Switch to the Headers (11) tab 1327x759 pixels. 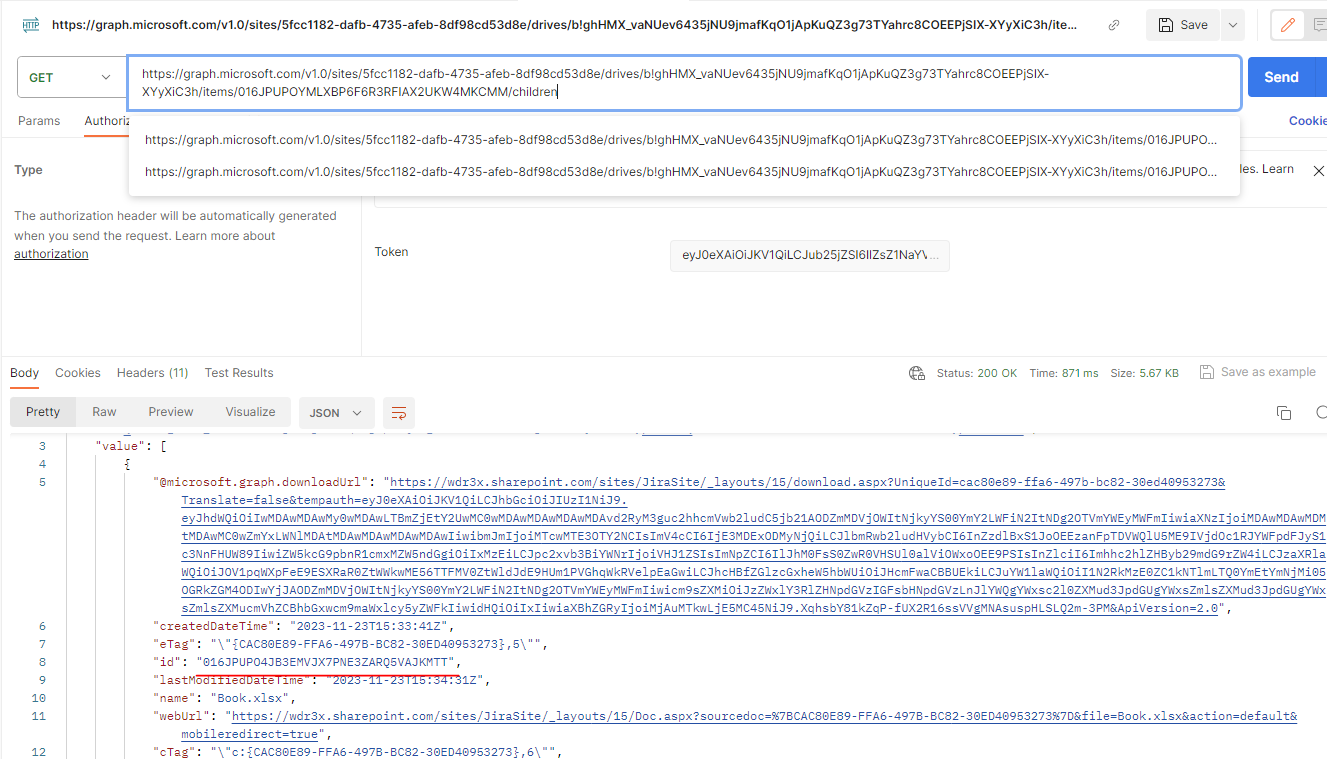[152, 372]
